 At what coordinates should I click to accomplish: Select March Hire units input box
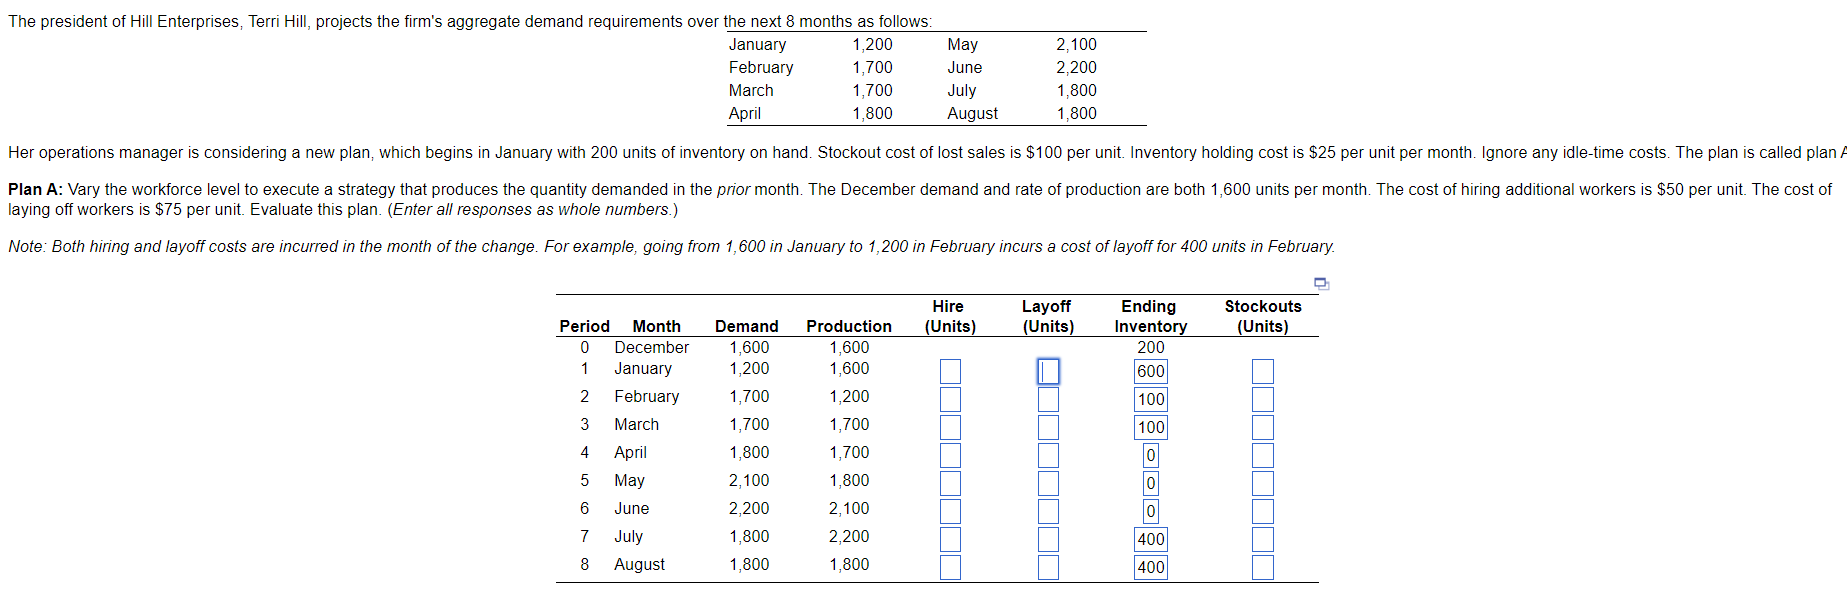tap(950, 428)
